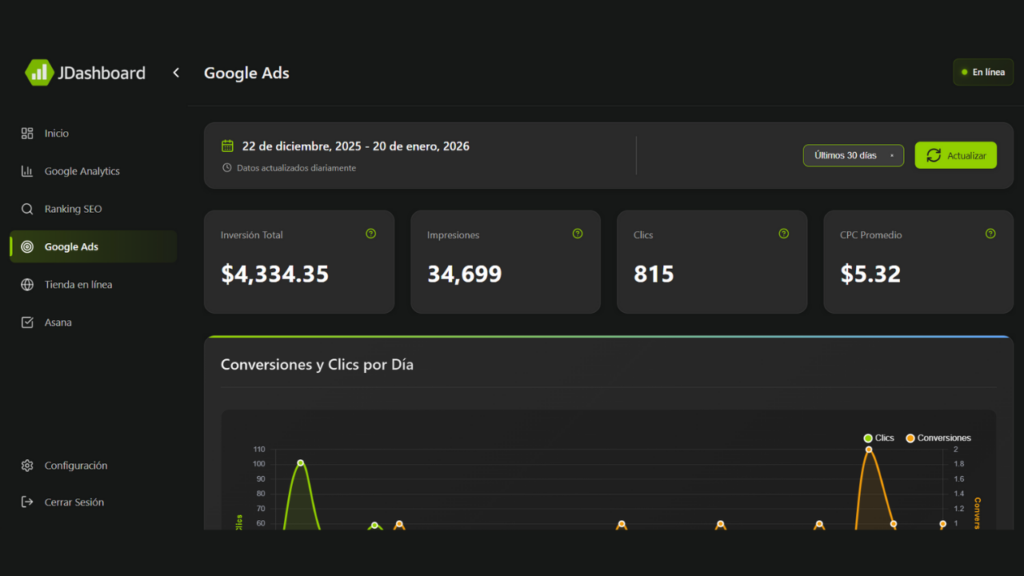Click the En línea status badge
The width and height of the screenshot is (1024, 576).
tap(983, 72)
